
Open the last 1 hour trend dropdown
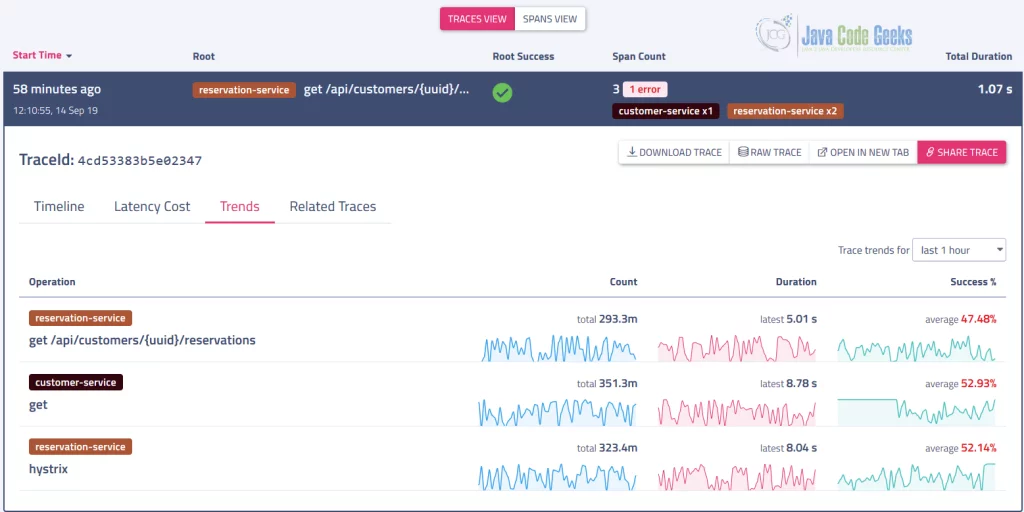pos(959,250)
